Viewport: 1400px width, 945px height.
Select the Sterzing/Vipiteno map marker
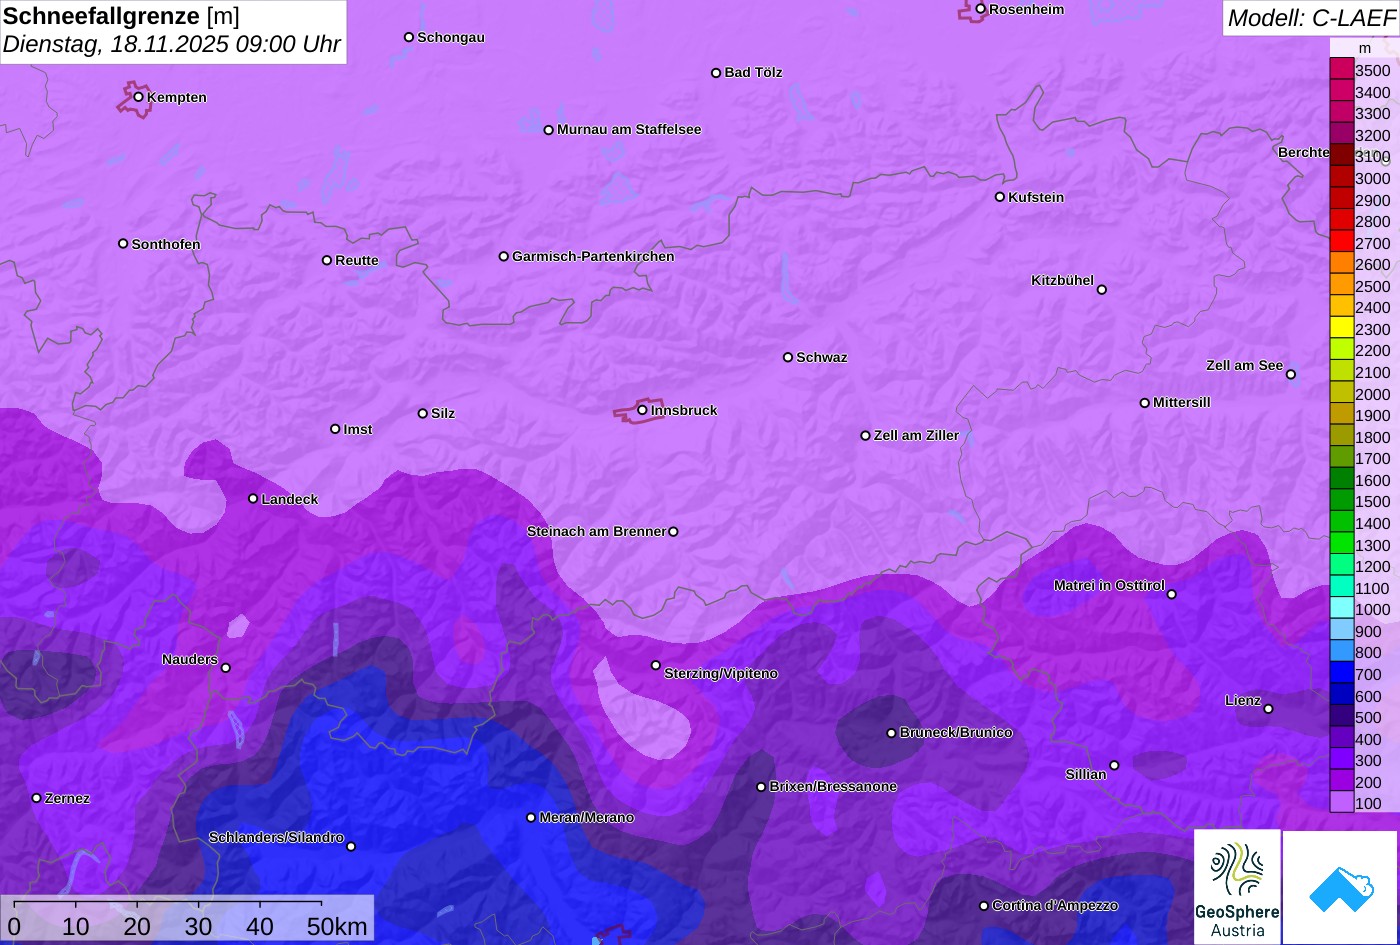point(656,665)
